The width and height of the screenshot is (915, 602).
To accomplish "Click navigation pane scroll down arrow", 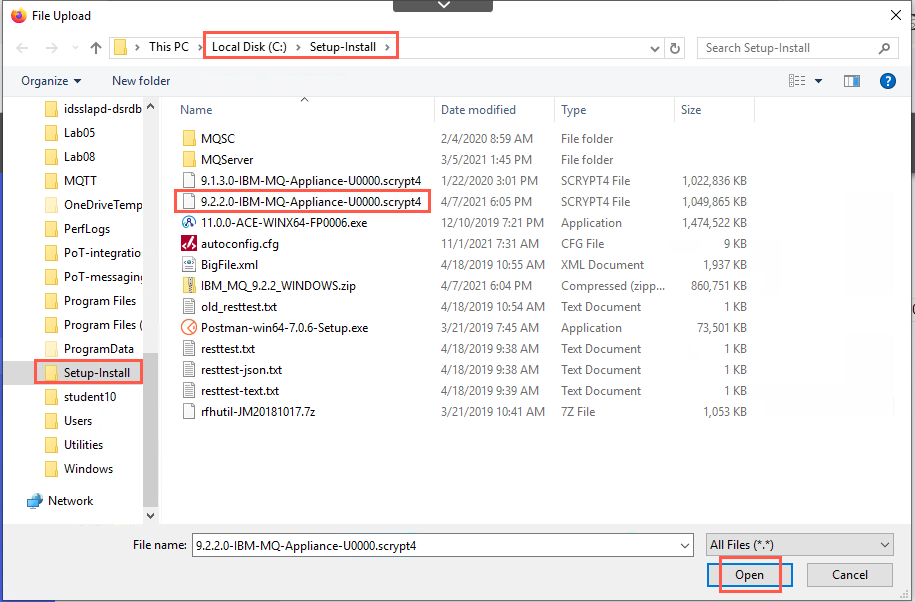I will pos(151,516).
